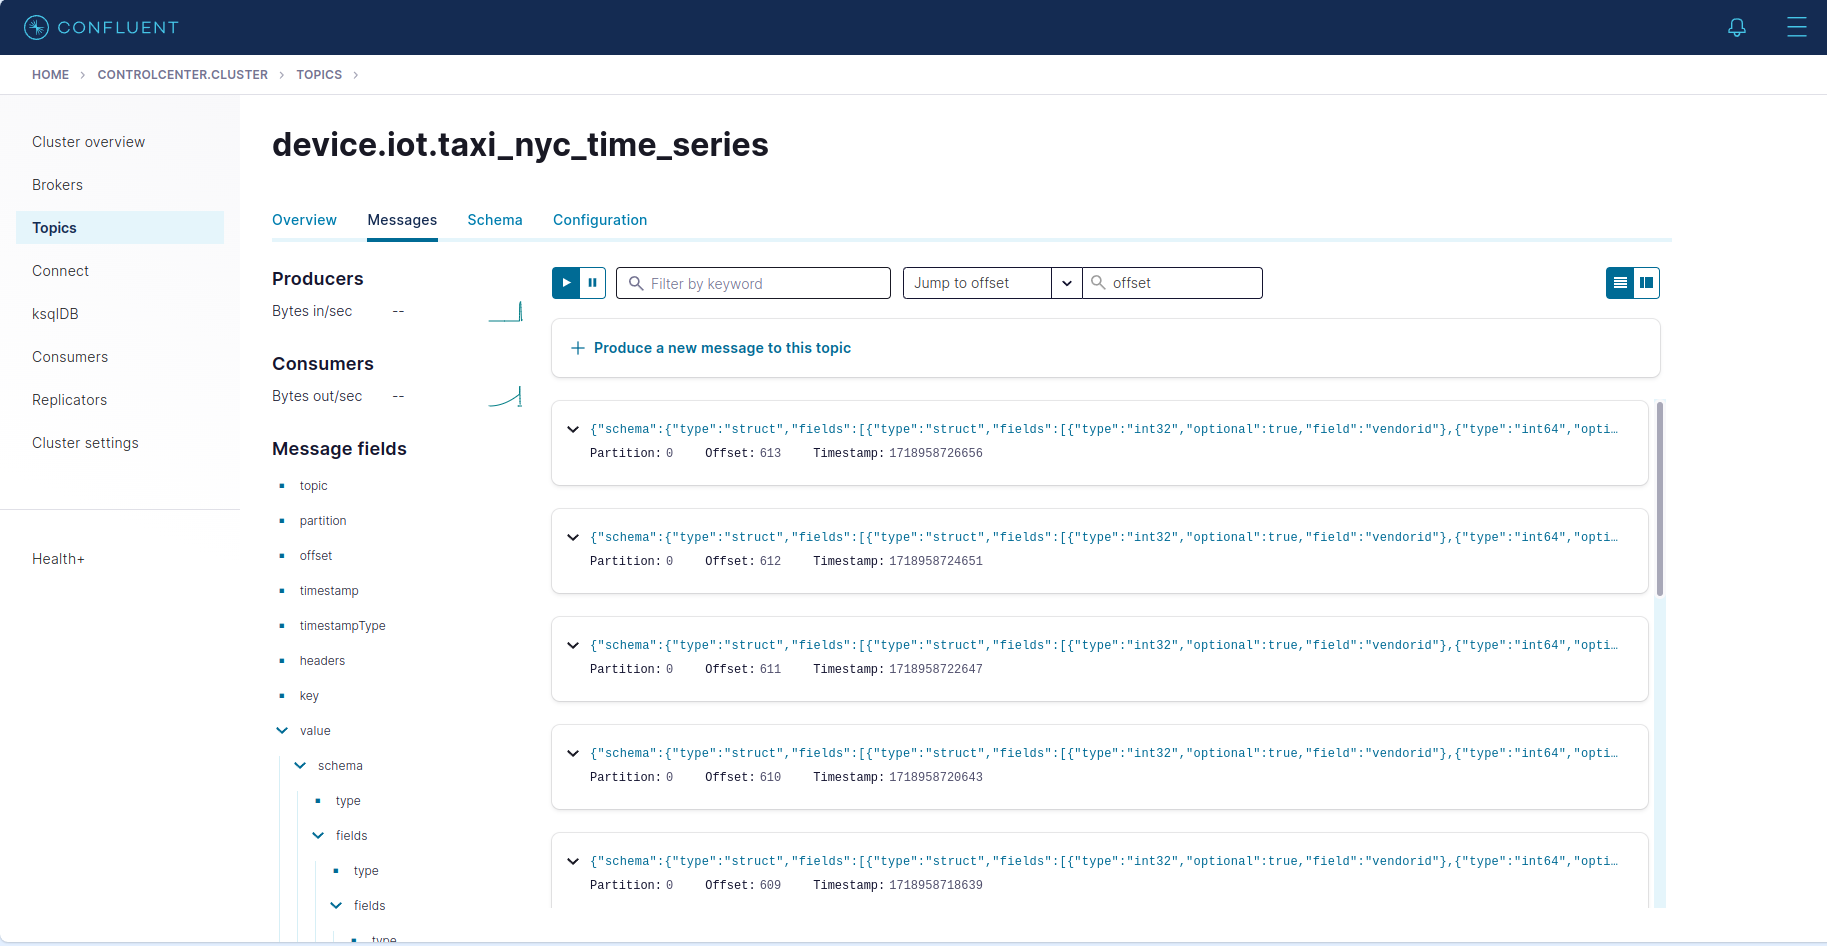Select Topics in sidebar

(x=120, y=228)
